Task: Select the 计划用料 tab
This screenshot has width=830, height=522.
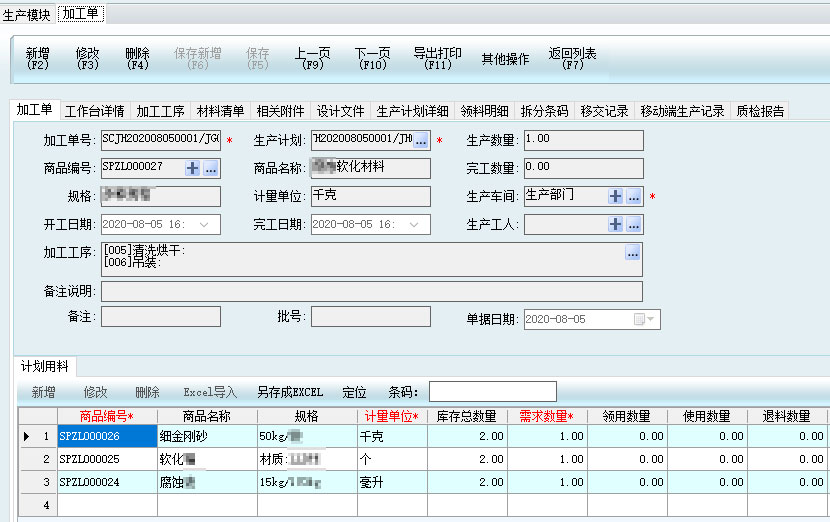Action: coord(44,366)
